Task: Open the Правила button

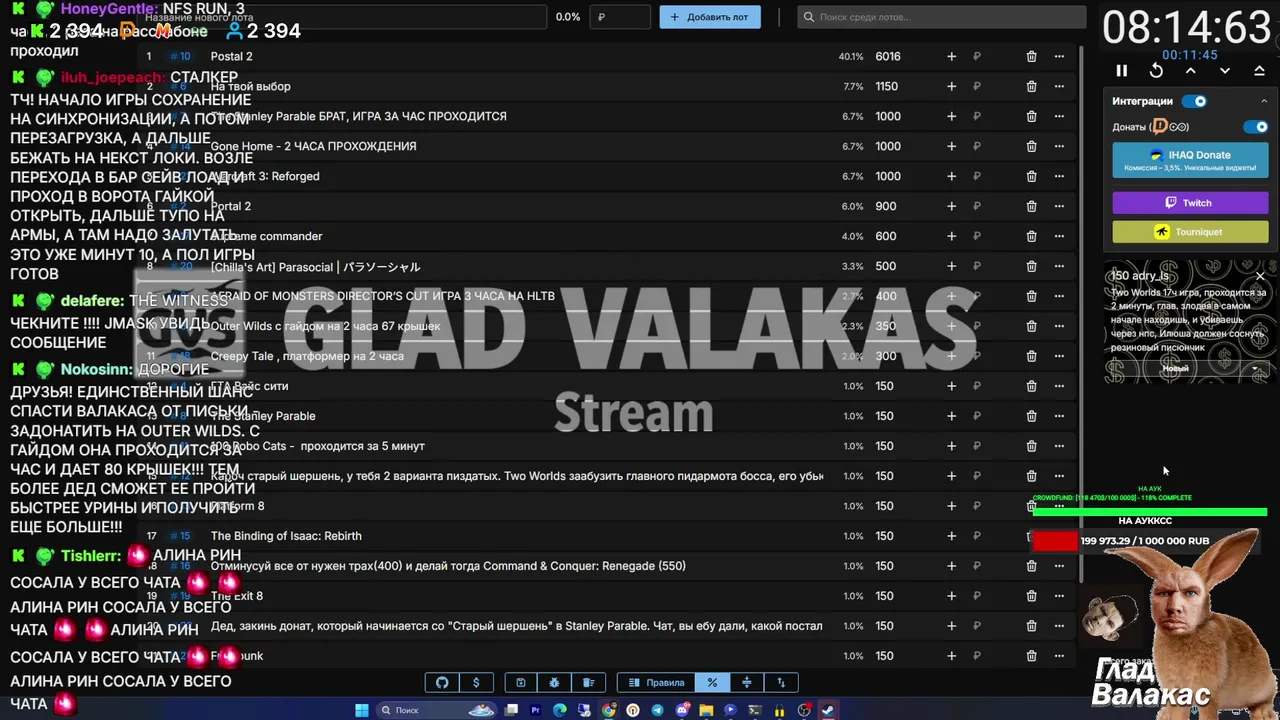Action: pos(657,683)
